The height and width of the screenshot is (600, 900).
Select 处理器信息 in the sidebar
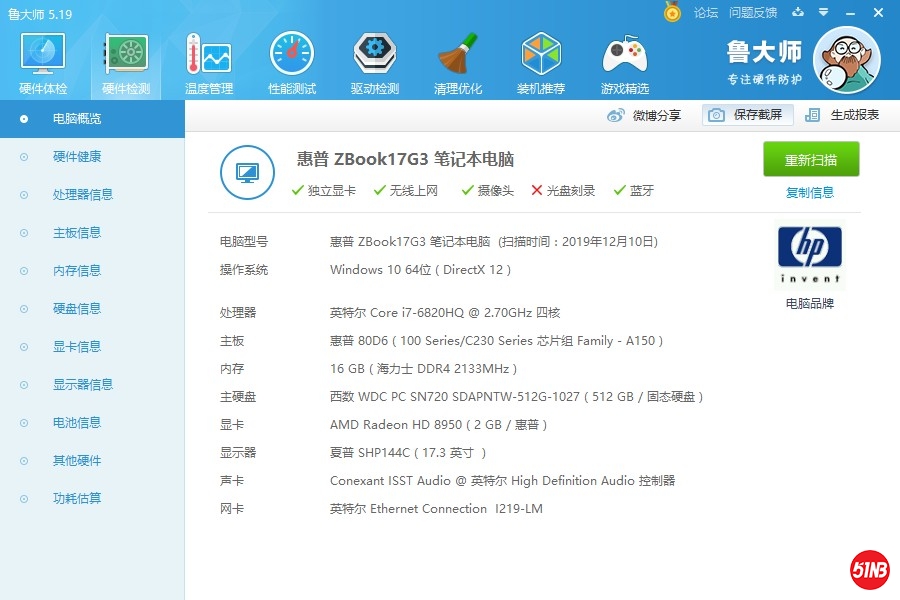coord(82,195)
